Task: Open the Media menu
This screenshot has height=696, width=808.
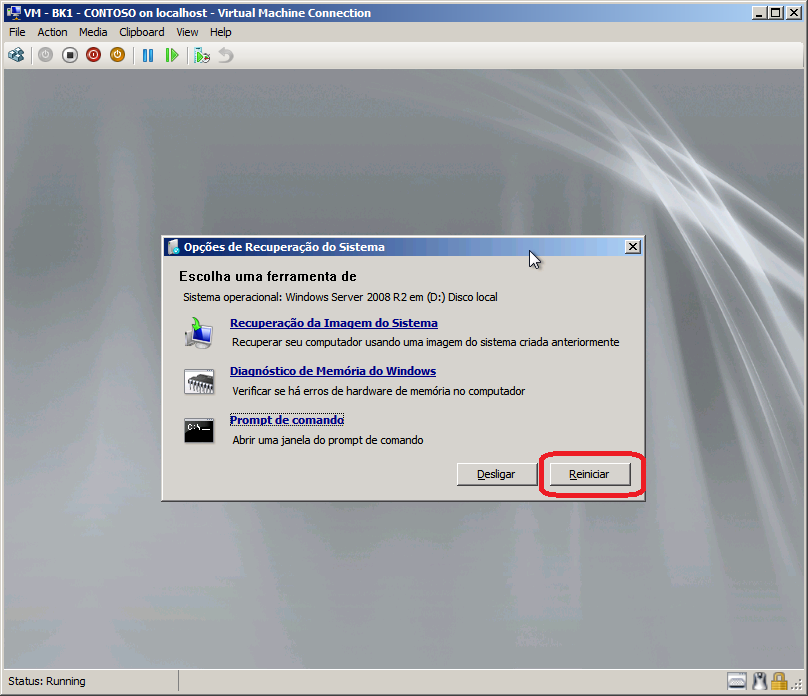Action: 93,32
